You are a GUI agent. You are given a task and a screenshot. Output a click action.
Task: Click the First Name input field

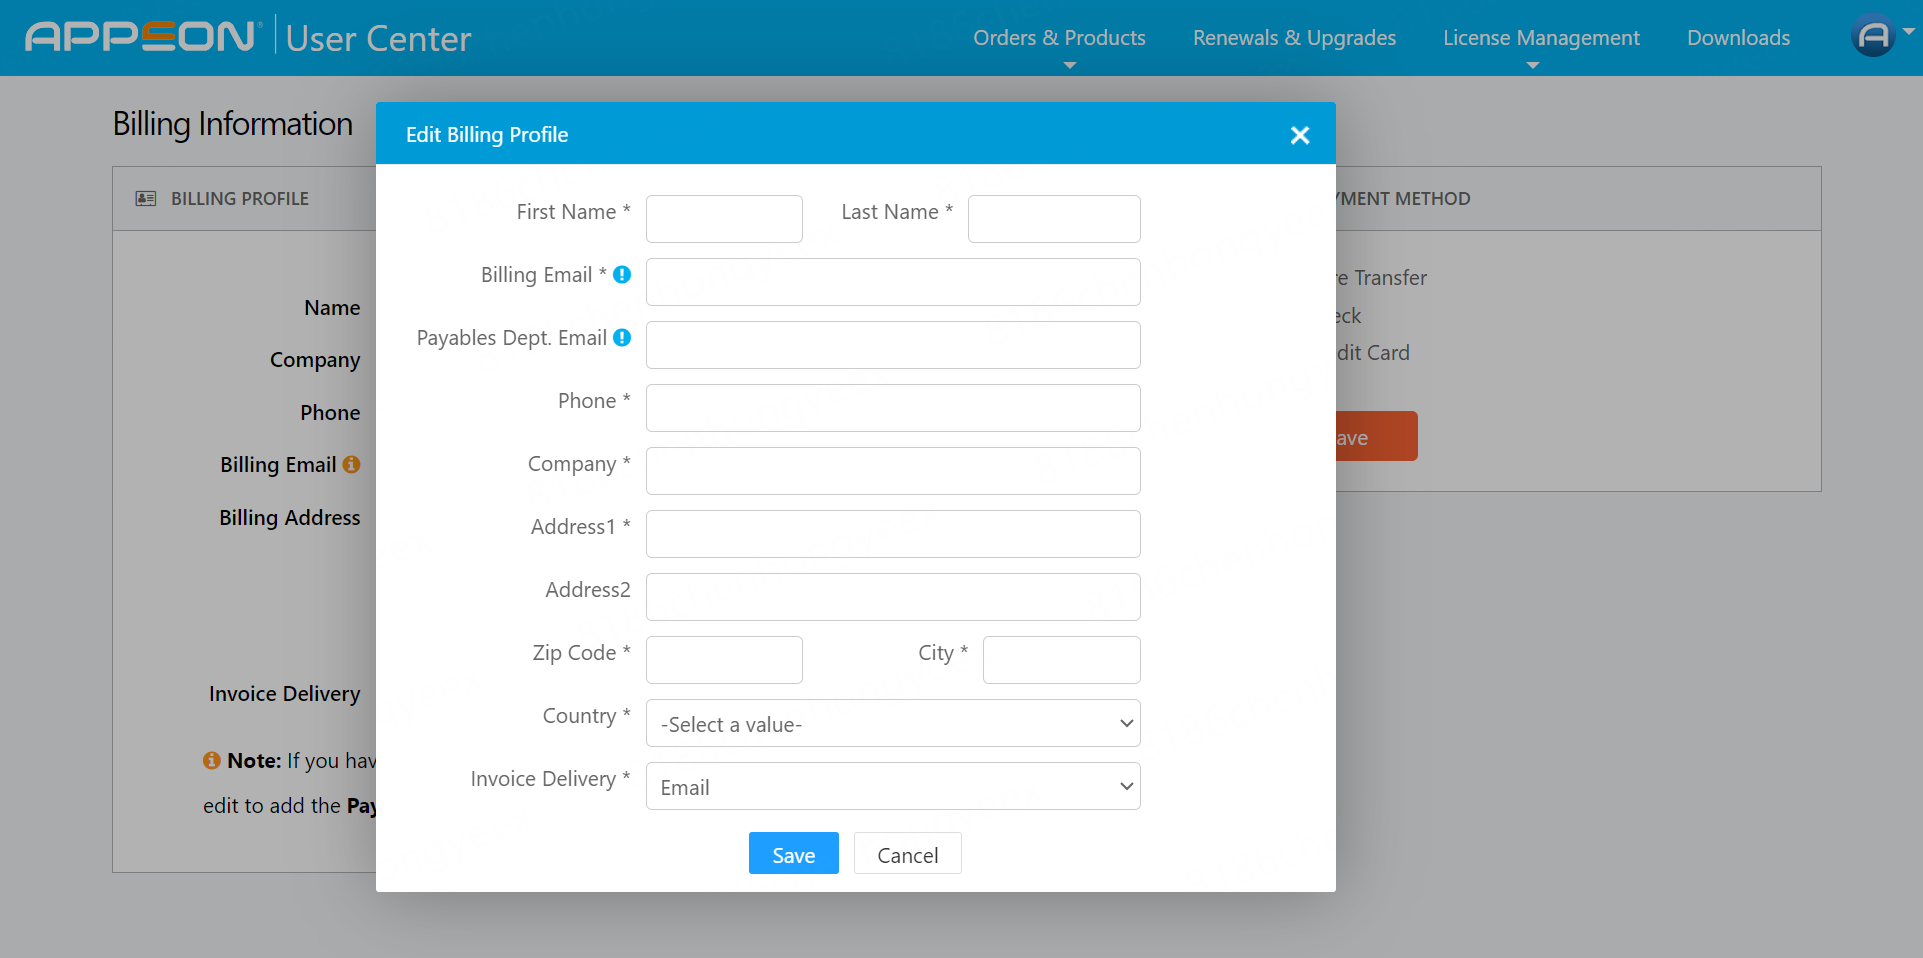point(724,219)
